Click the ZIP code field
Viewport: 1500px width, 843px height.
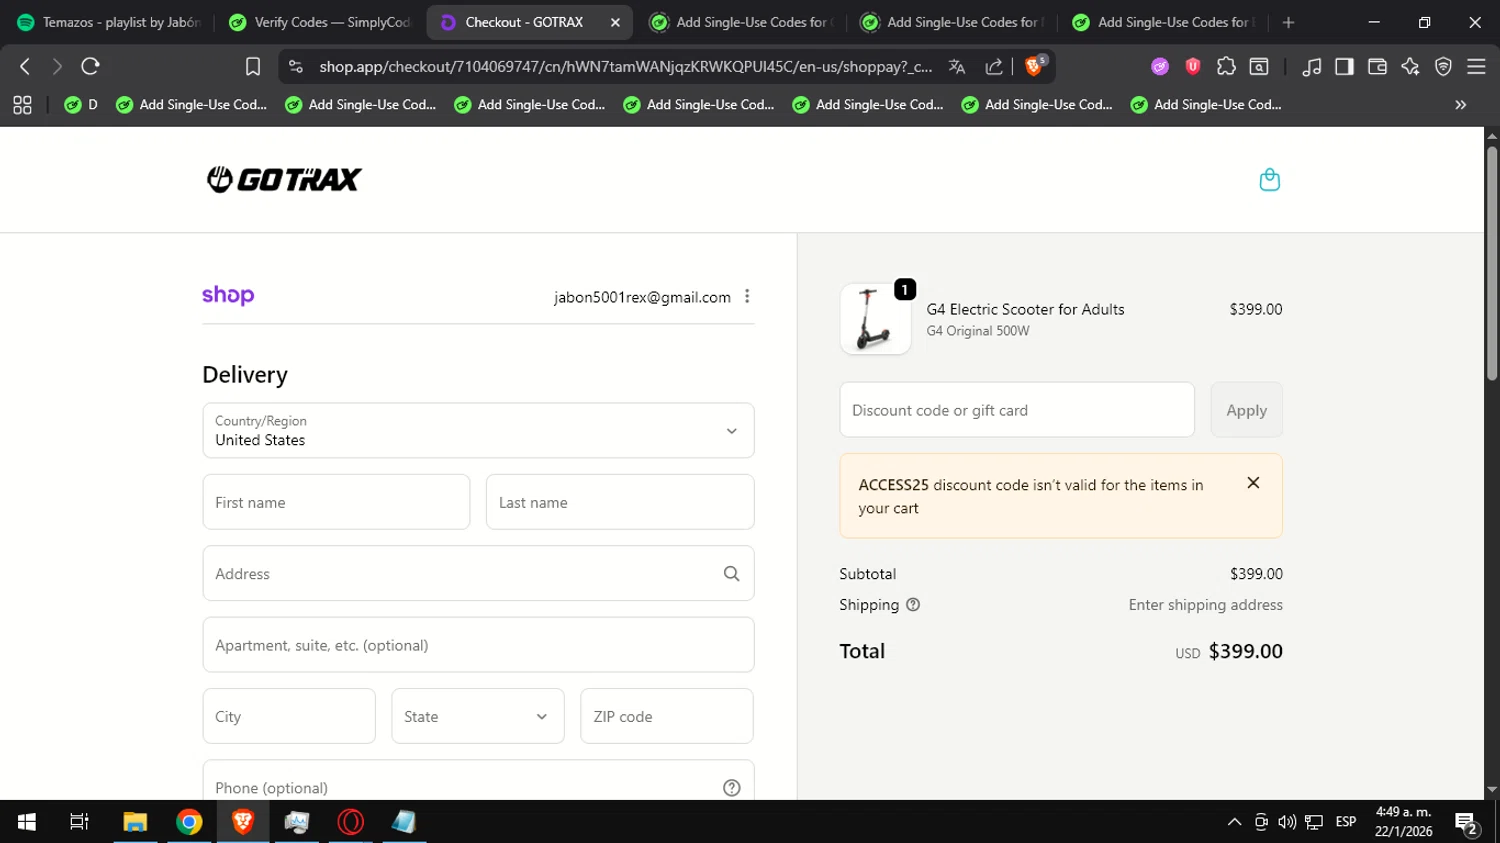[x=667, y=716]
